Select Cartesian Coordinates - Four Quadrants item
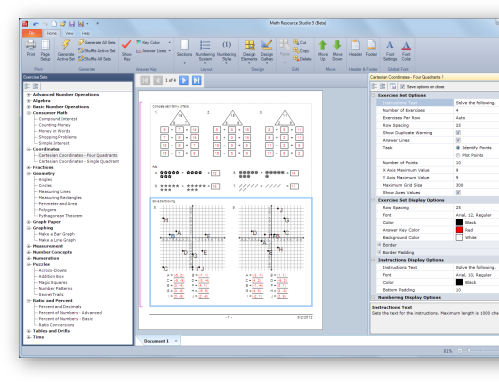 [x=78, y=155]
